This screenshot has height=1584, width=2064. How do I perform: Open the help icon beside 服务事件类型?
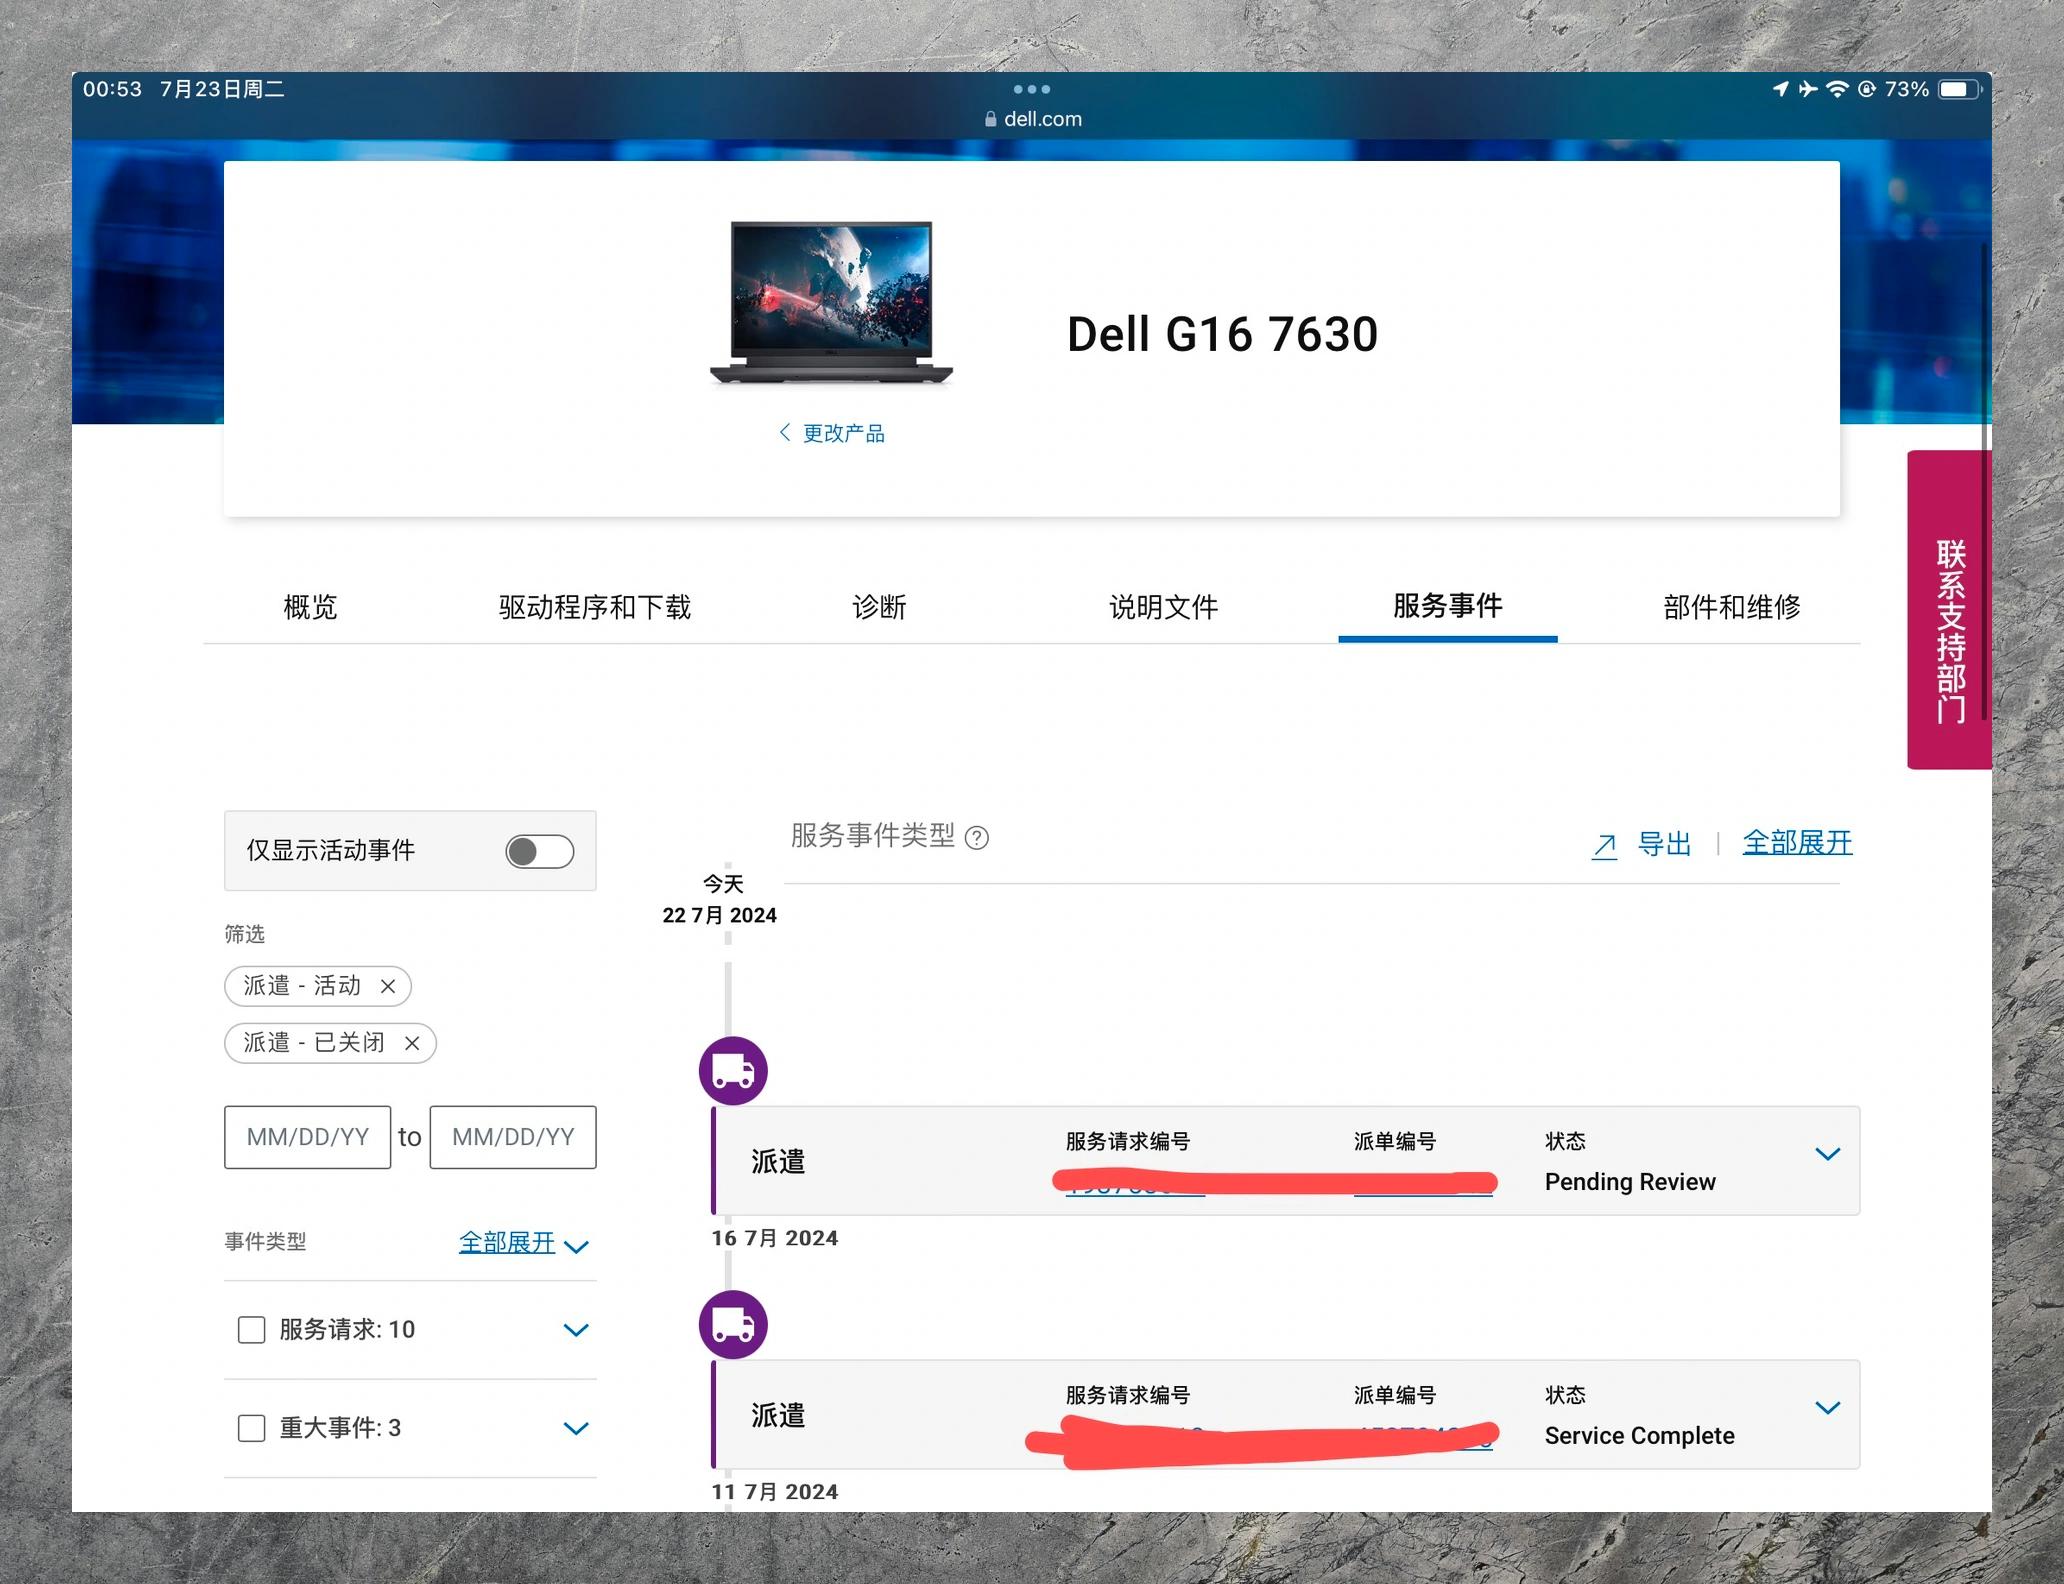click(977, 838)
